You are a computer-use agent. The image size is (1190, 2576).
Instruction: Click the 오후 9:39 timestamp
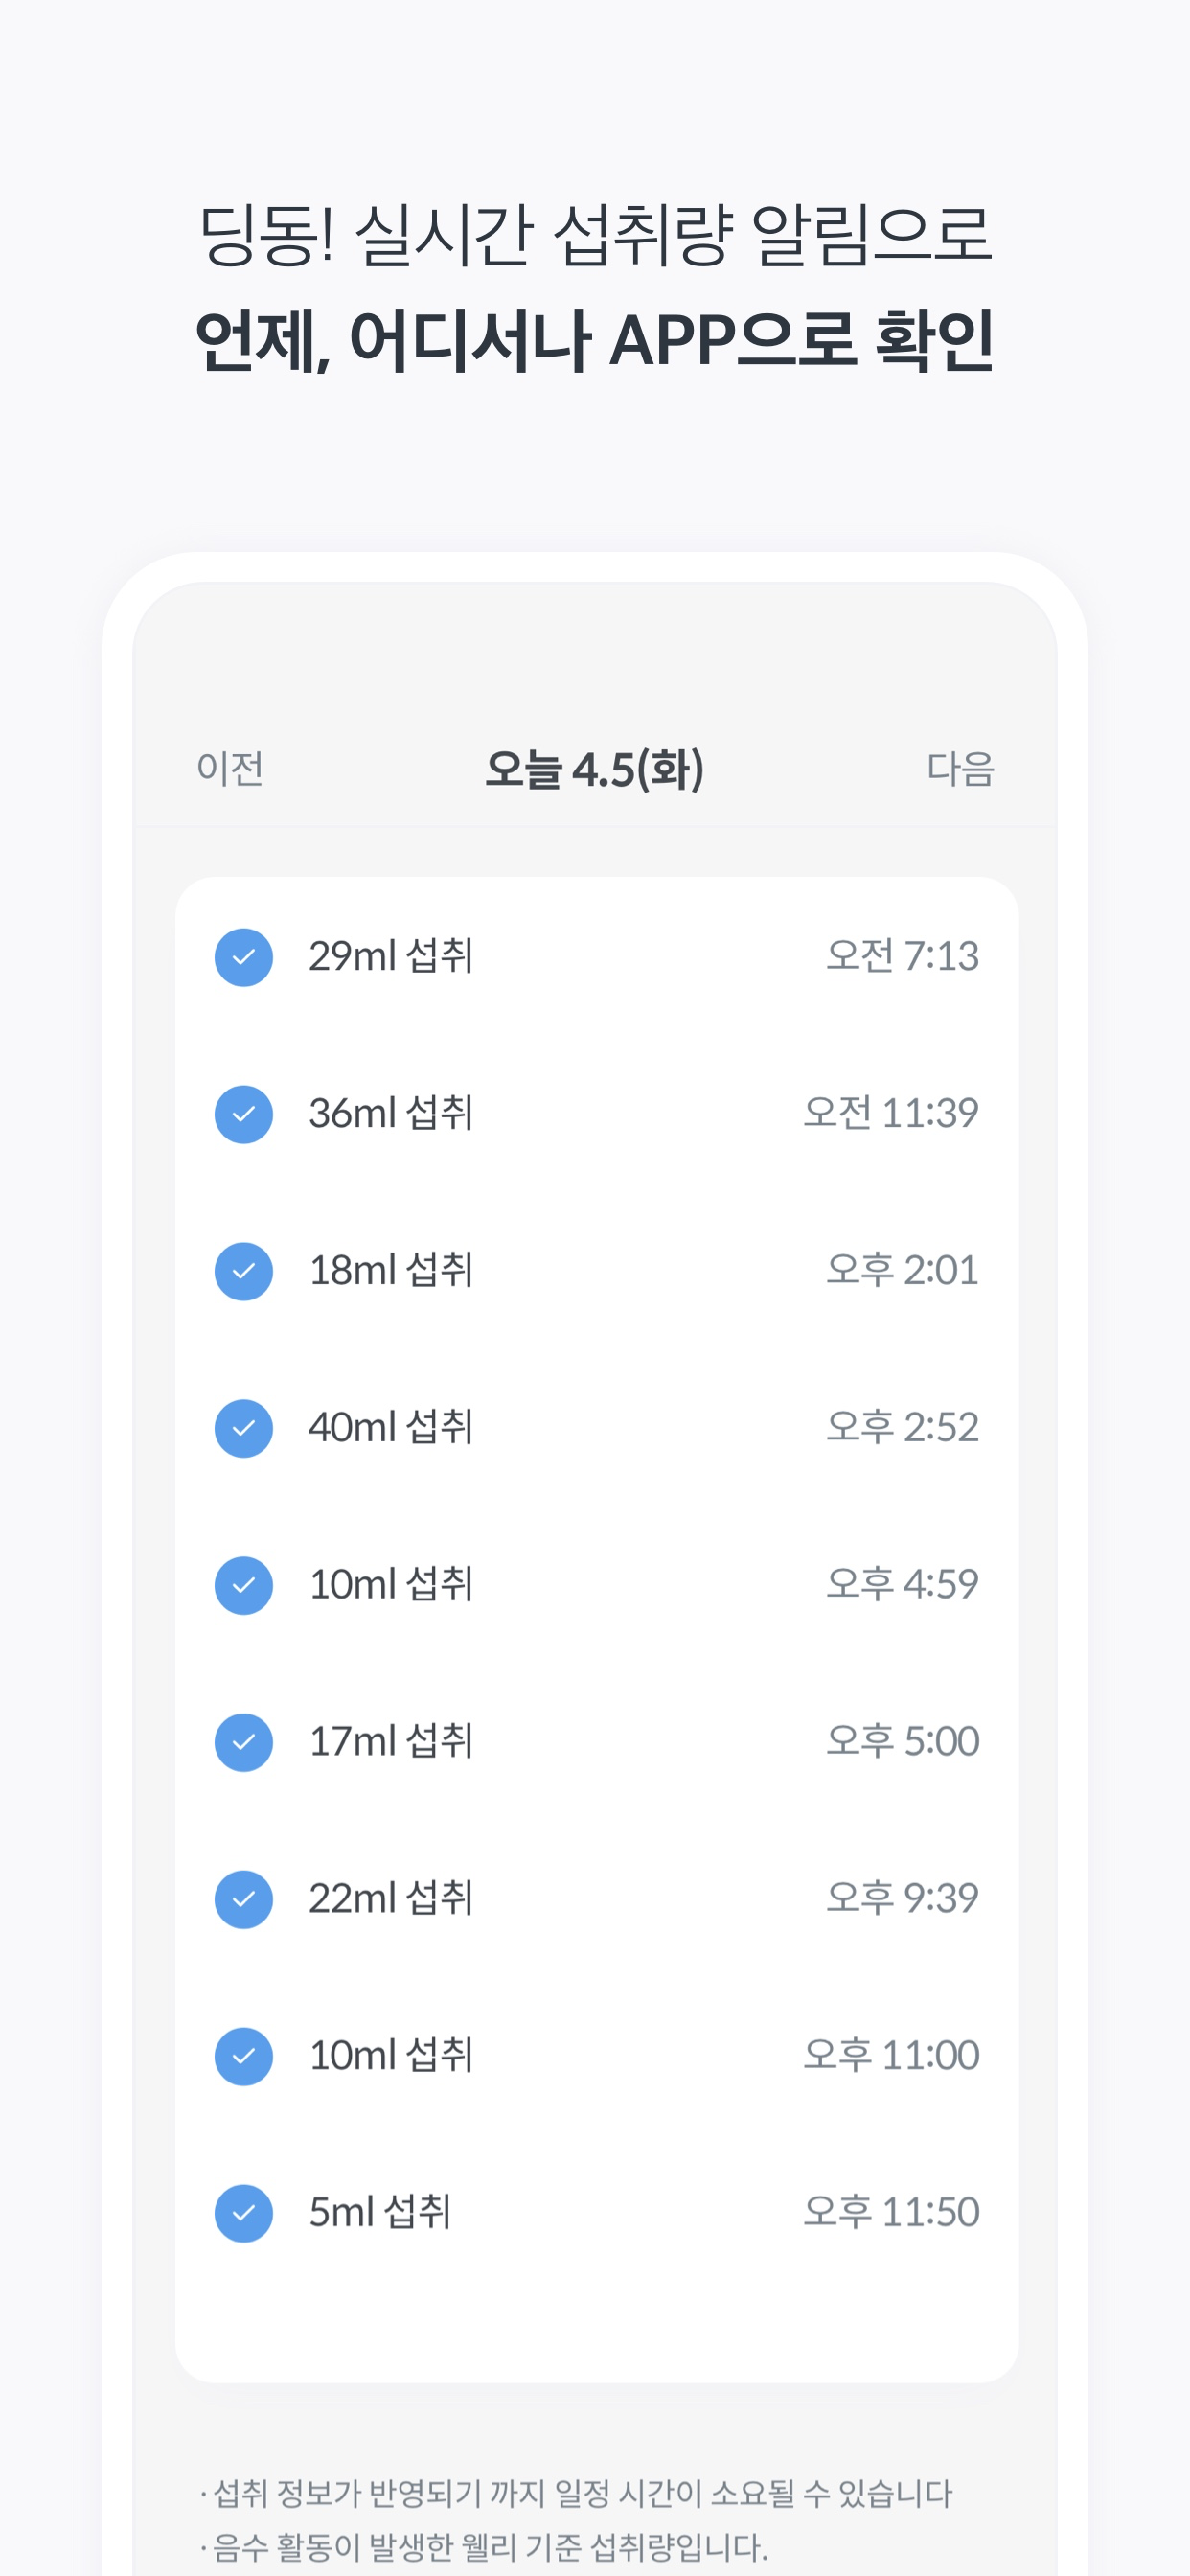click(x=902, y=1898)
